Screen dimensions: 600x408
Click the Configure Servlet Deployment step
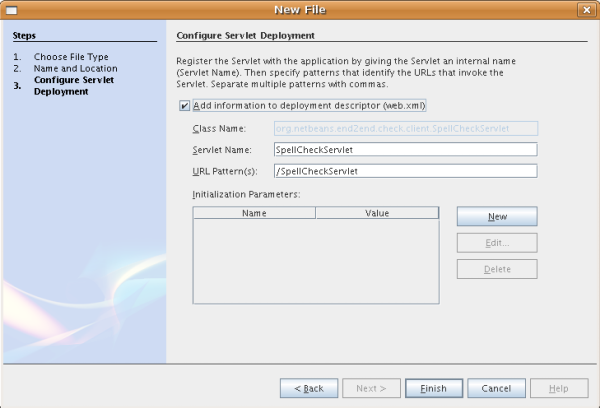pyautogui.click(x=74, y=86)
